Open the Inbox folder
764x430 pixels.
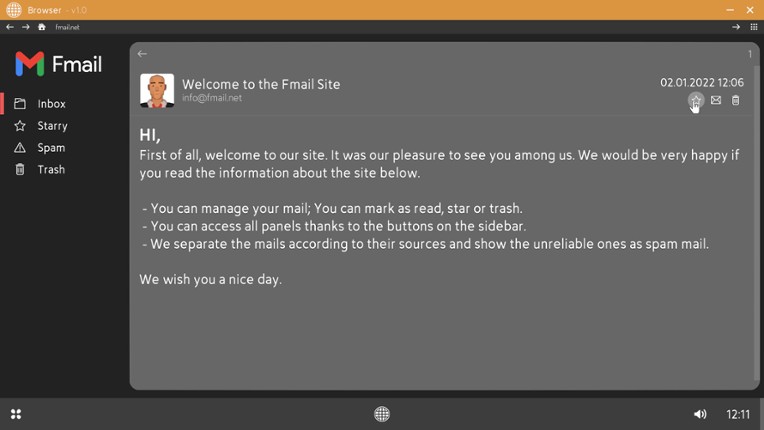(51, 104)
